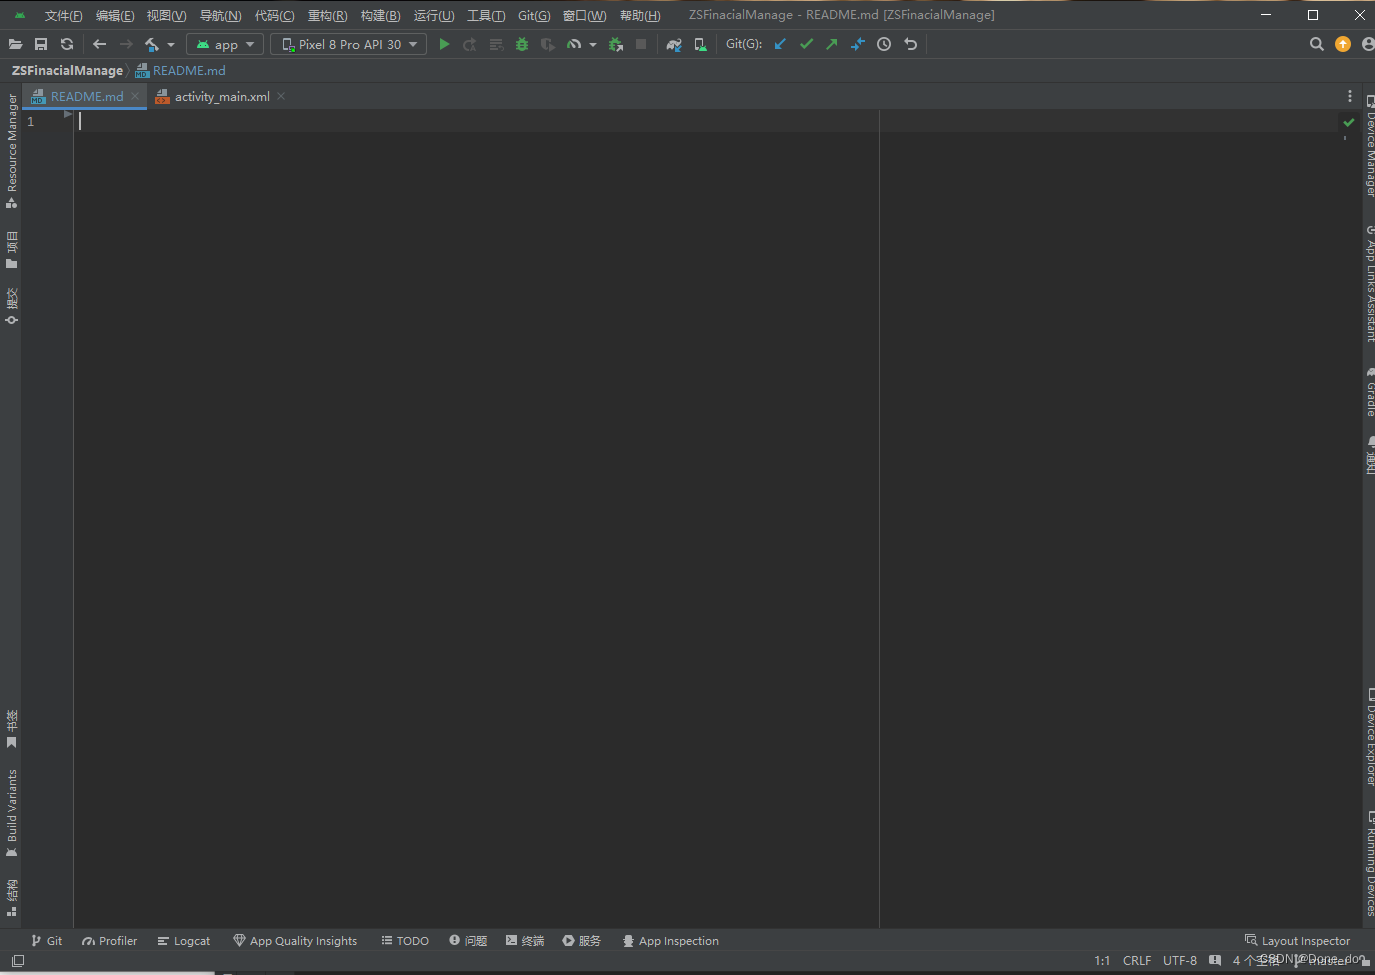This screenshot has height=975, width=1375.
Task: Toggle the App Links Assistant panel
Action: [1370, 284]
